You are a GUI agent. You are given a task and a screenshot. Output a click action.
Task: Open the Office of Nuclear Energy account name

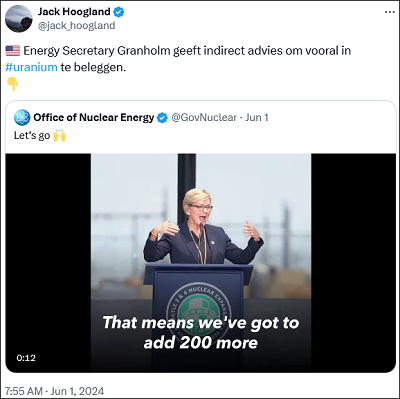94,117
